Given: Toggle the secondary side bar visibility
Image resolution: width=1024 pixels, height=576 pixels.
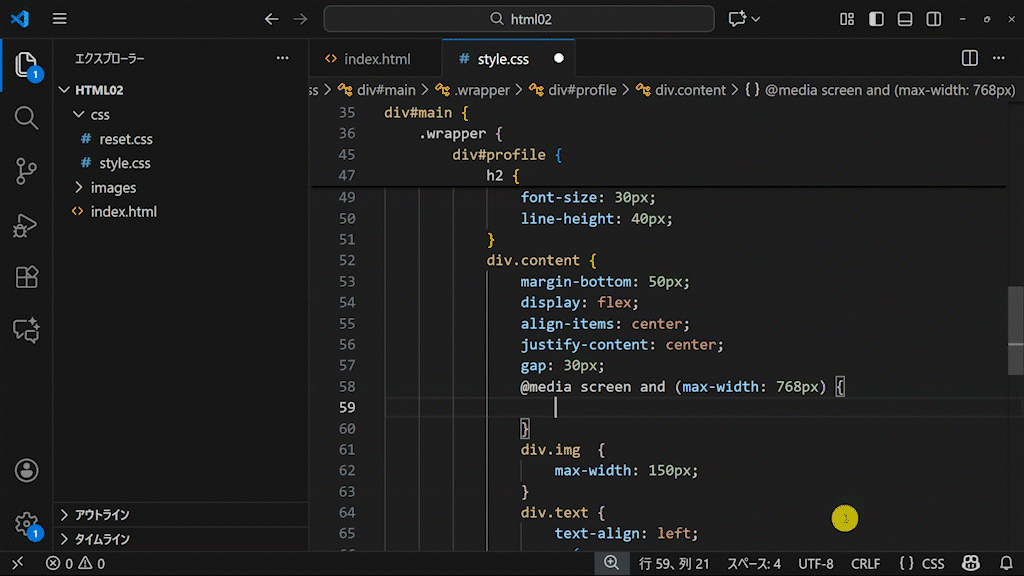Looking at the screenshot, I should pos(933,19).
